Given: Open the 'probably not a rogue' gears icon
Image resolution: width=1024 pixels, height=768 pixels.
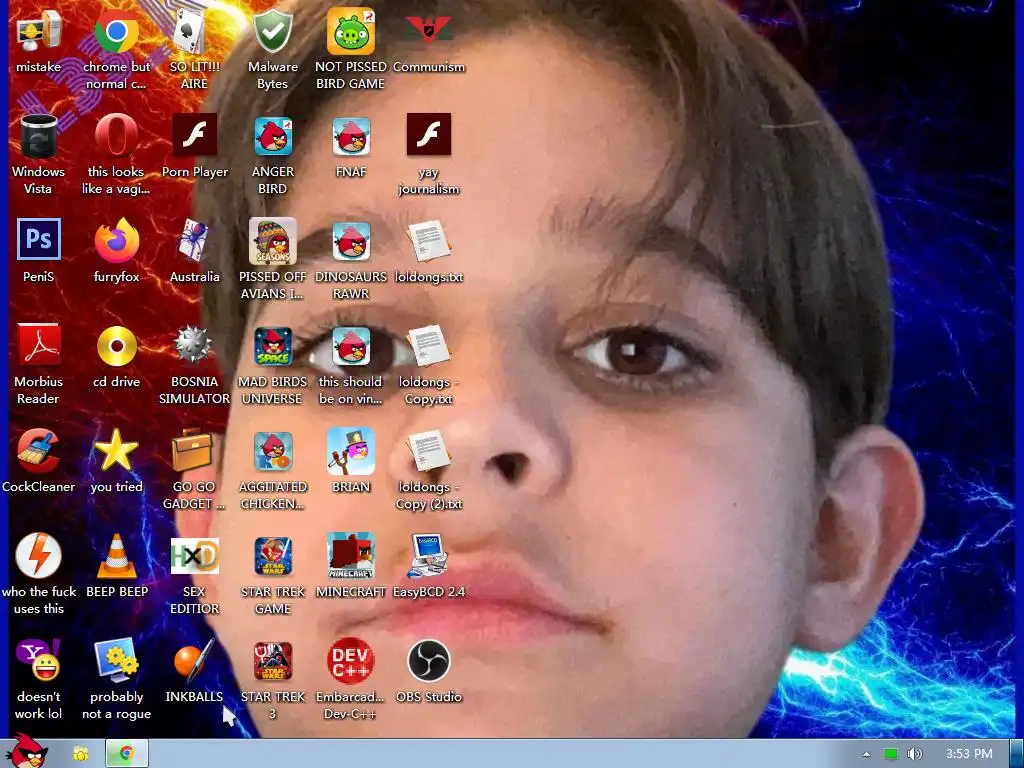Looking at the screenshot, I should click(116, 660).
